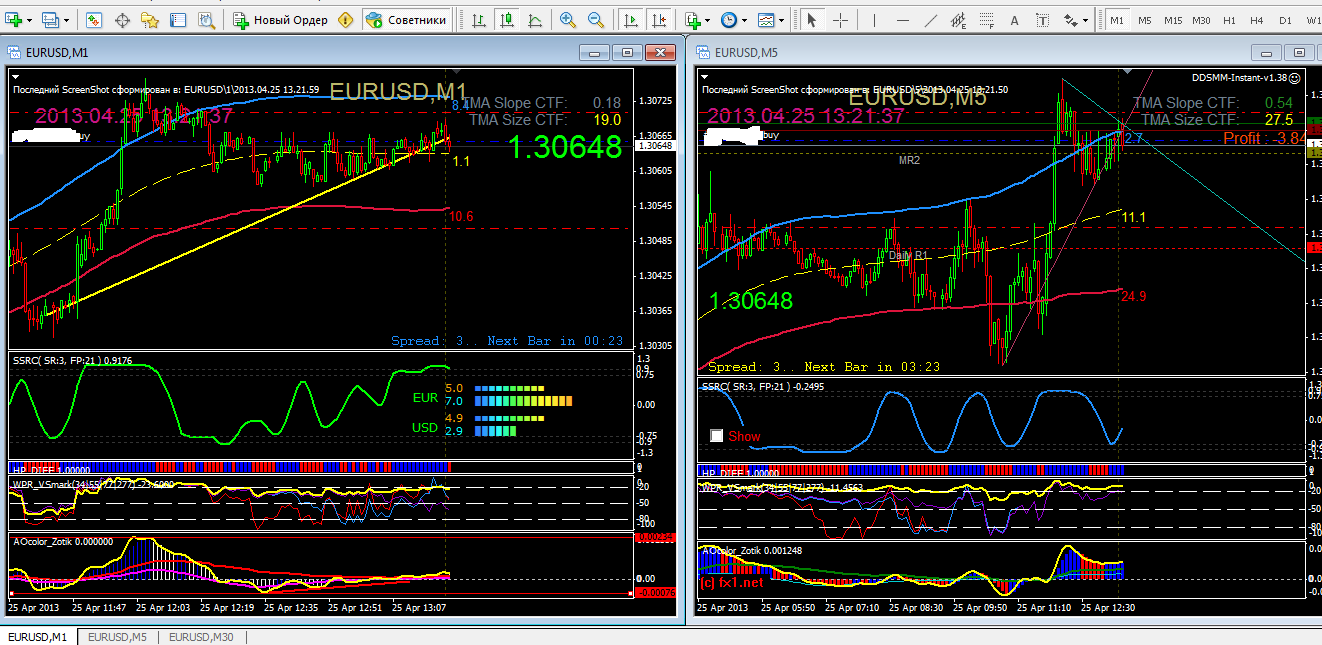Open the EURUSD,M30 bottom chart tab
This screenshot has height=645, width=1322.
202,637
